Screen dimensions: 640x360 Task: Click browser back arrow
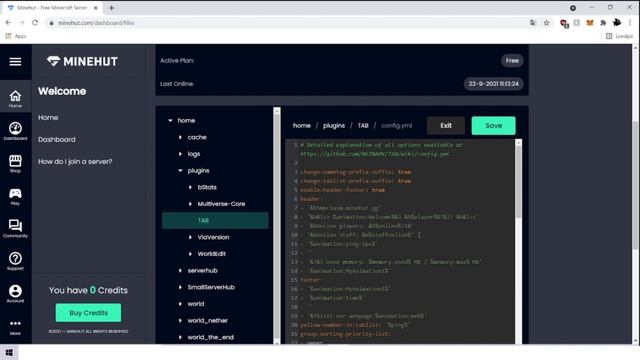pos(9,23)
